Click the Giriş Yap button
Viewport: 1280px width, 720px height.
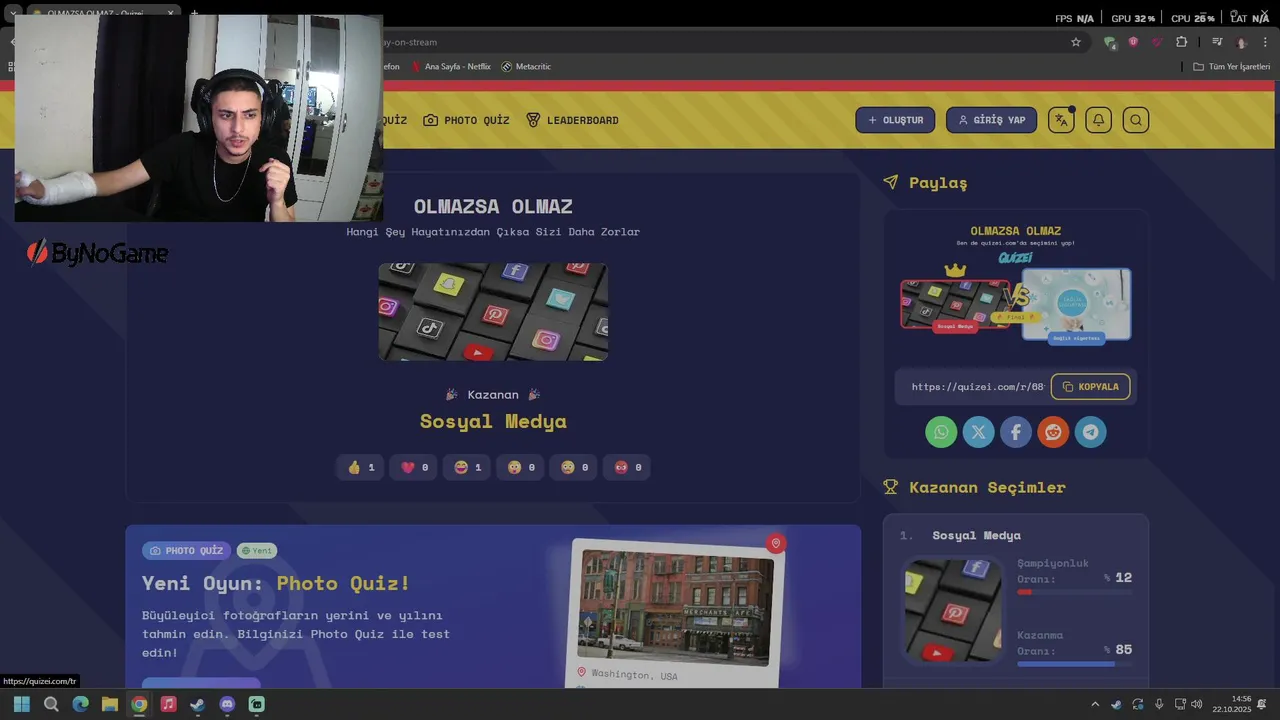tap(991, 120)
